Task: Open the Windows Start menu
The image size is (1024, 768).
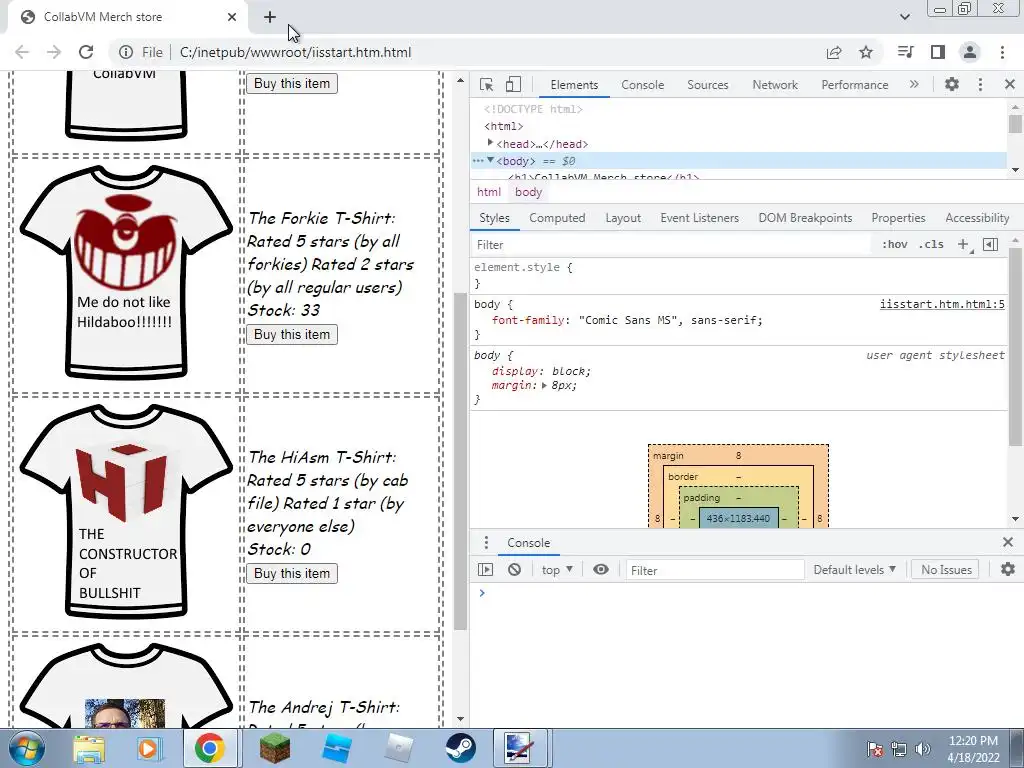Action: [x=27, y=748]
